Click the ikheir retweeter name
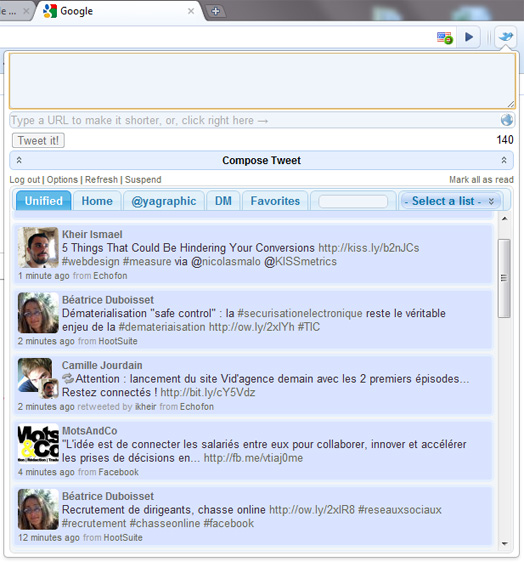This screenshot has height=562, width=524. [146, 406]
